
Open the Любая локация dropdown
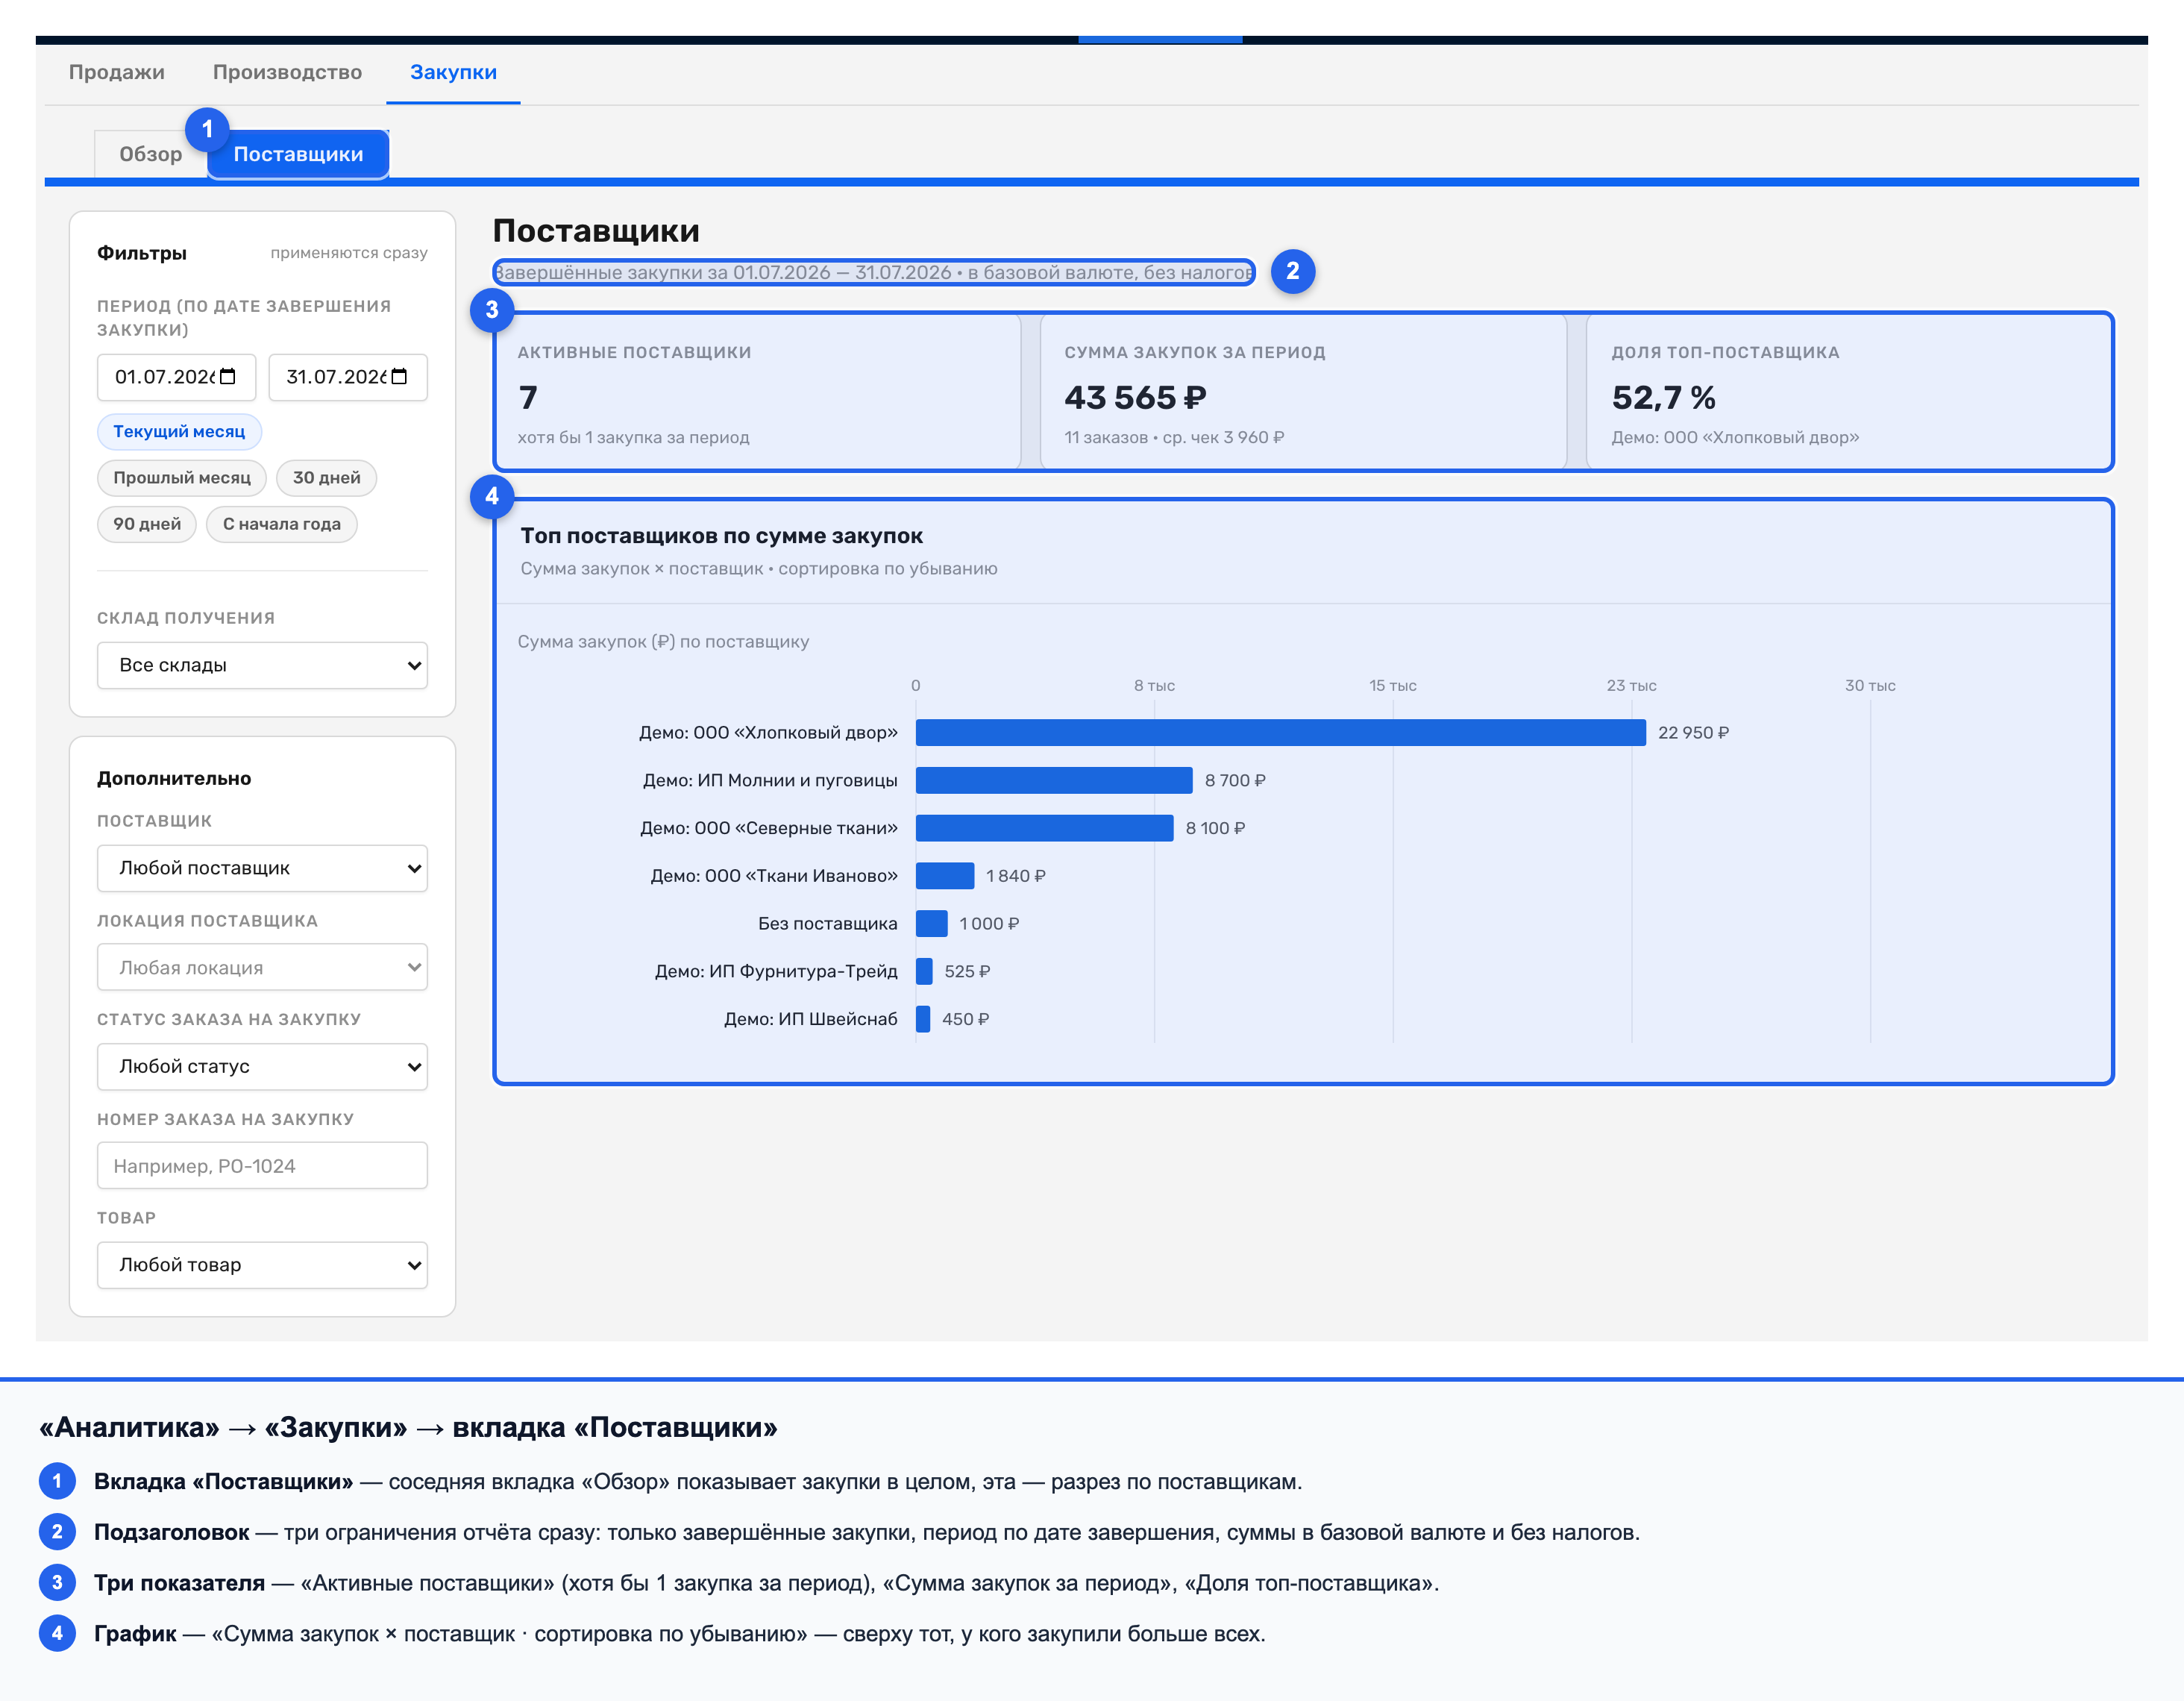262,967
